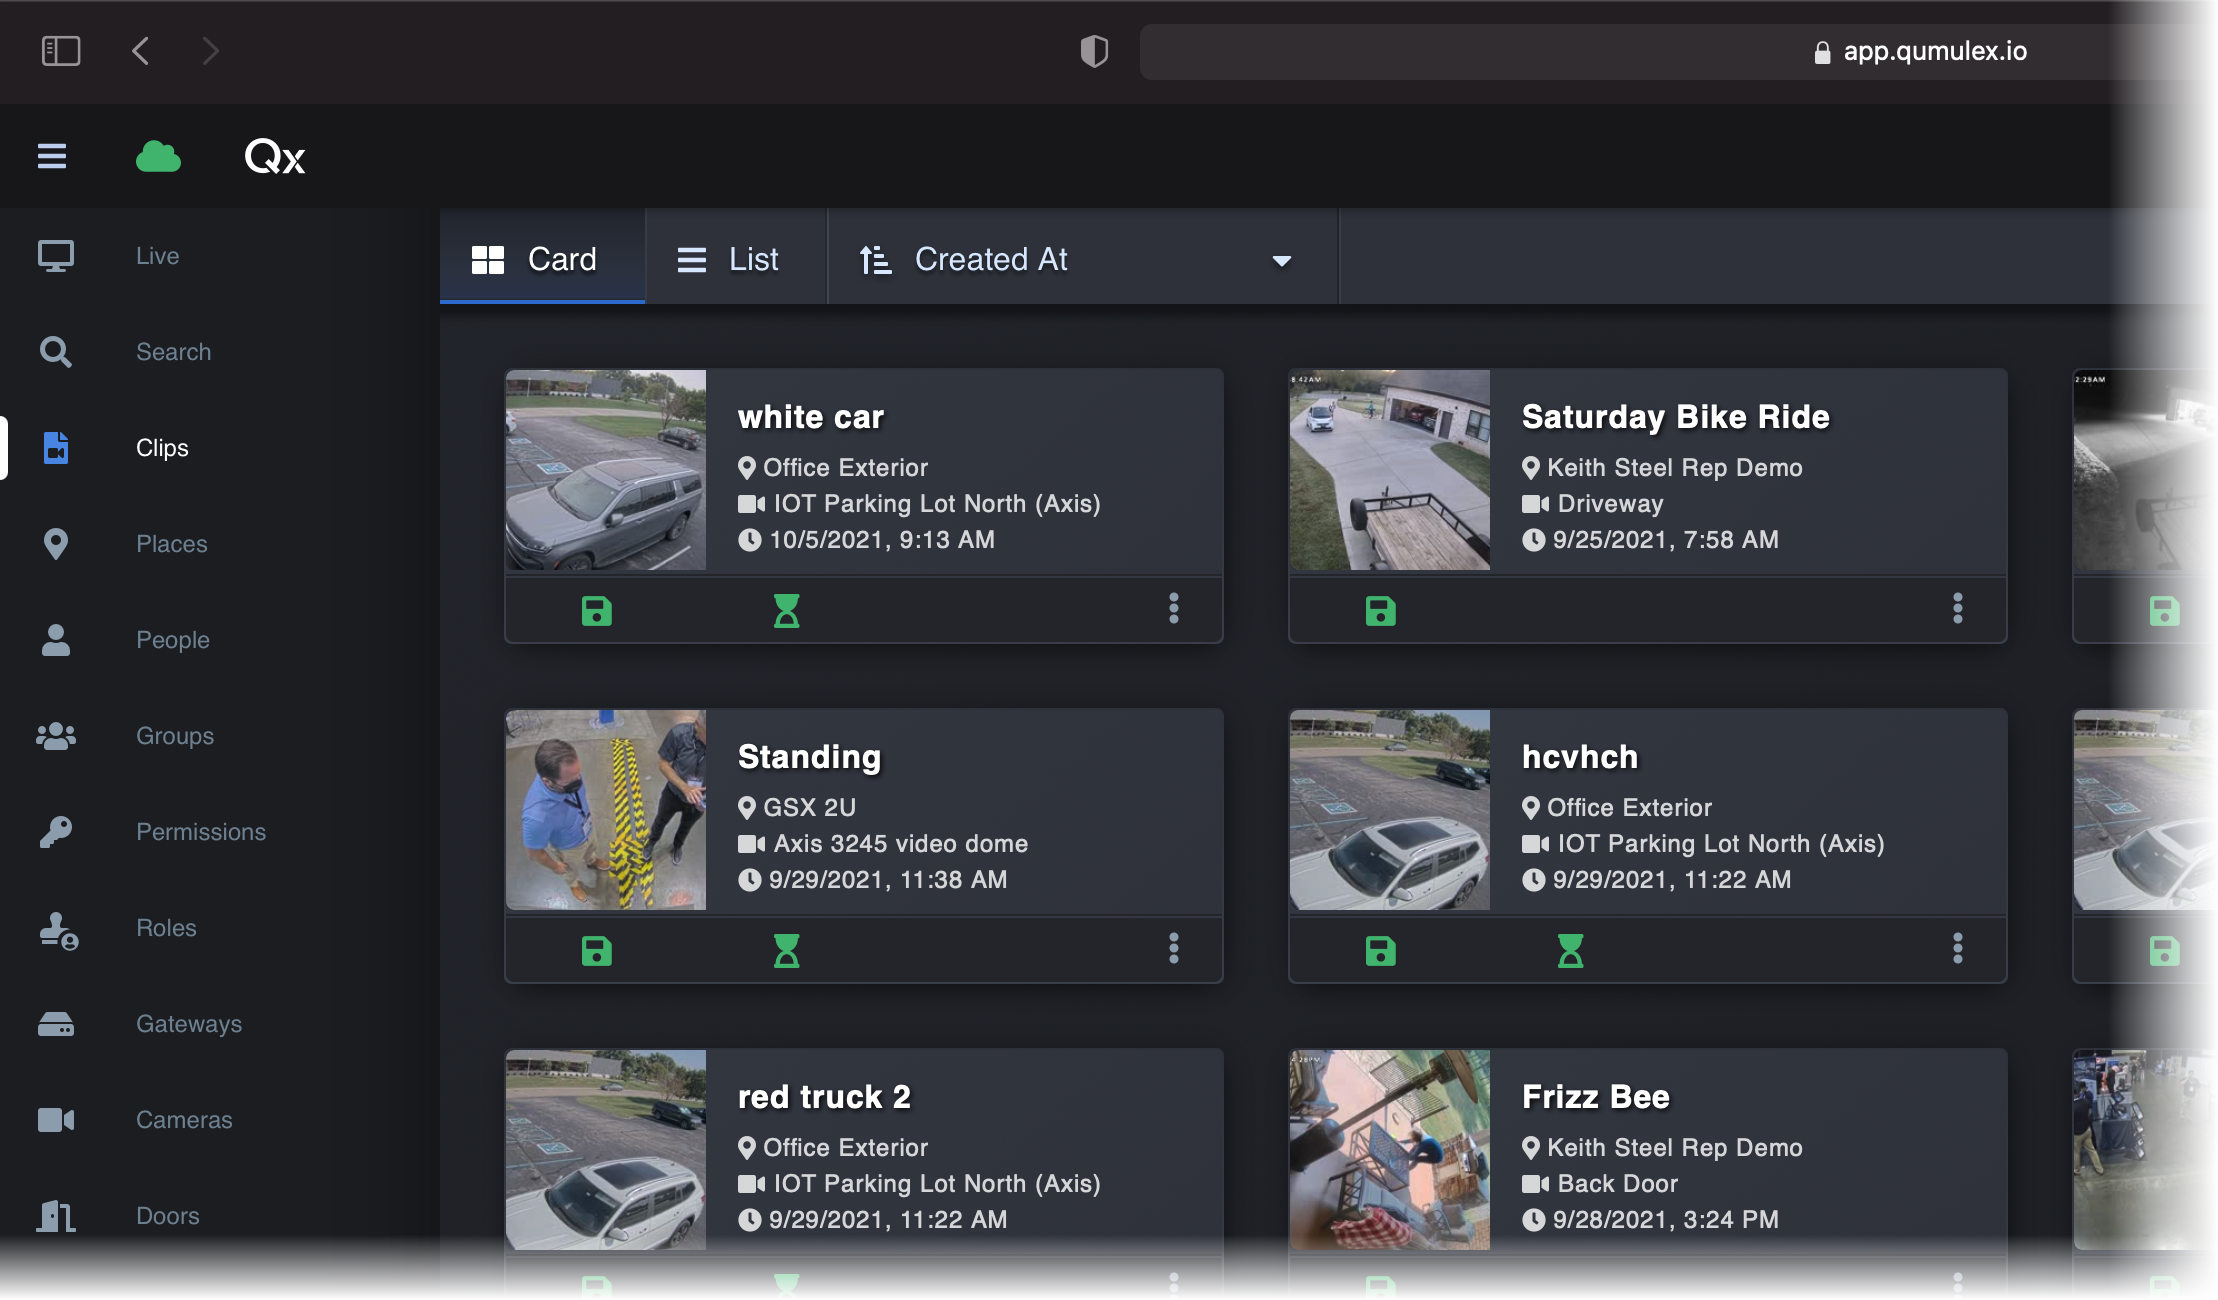Open the Frizz Bee thumbnail

pyautogui.click(x=1390, y=1150)
